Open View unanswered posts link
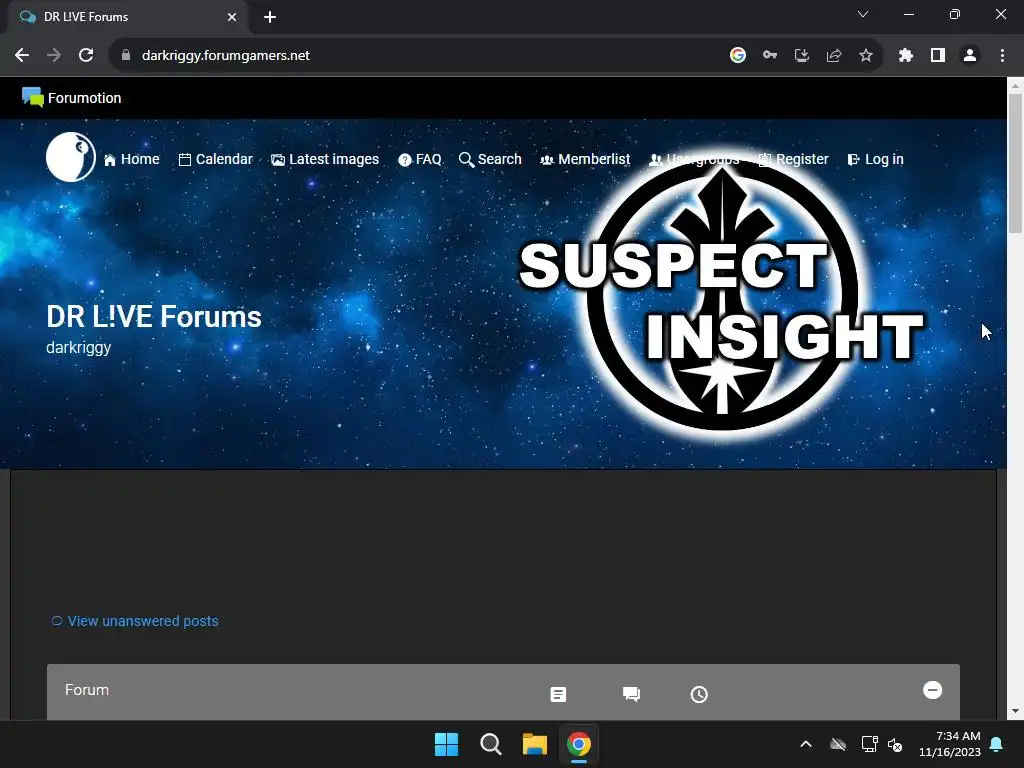The image size is (1024, 768). click(x=135, y=621)
